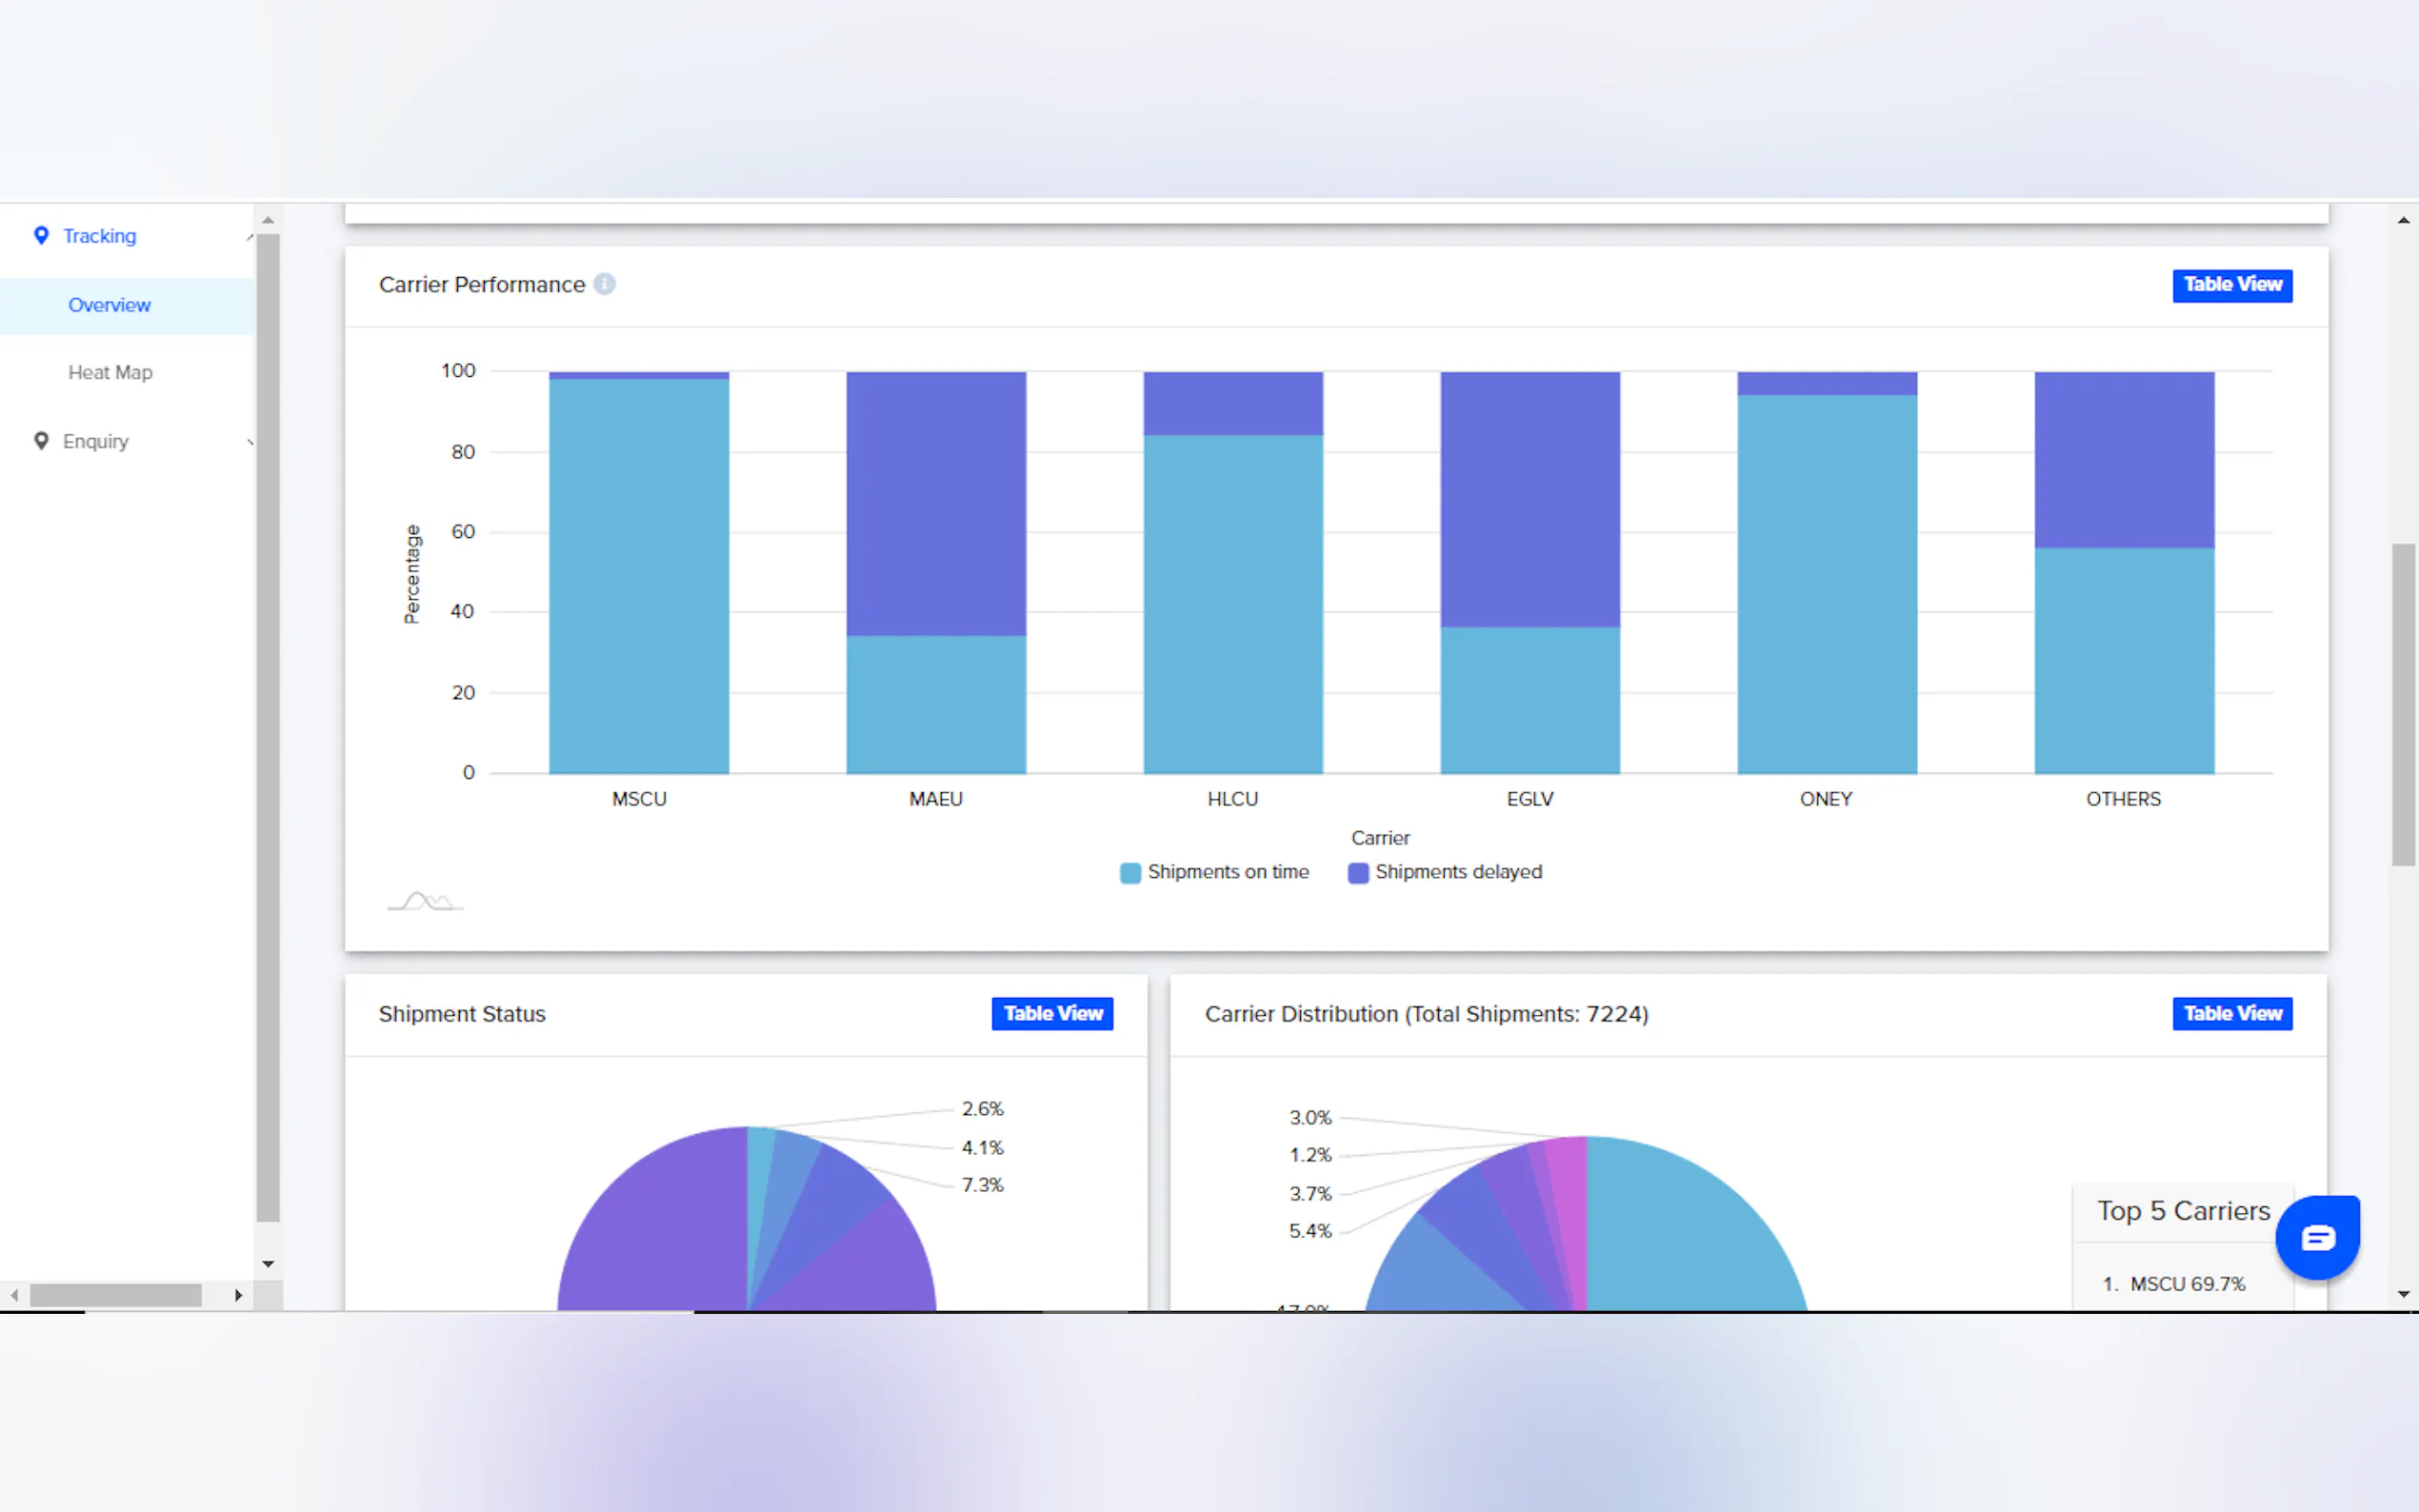Viewport: 2419px width, 1512px height.
Task: Click the MAEU on-time bar segment
Action: (936, 704)
